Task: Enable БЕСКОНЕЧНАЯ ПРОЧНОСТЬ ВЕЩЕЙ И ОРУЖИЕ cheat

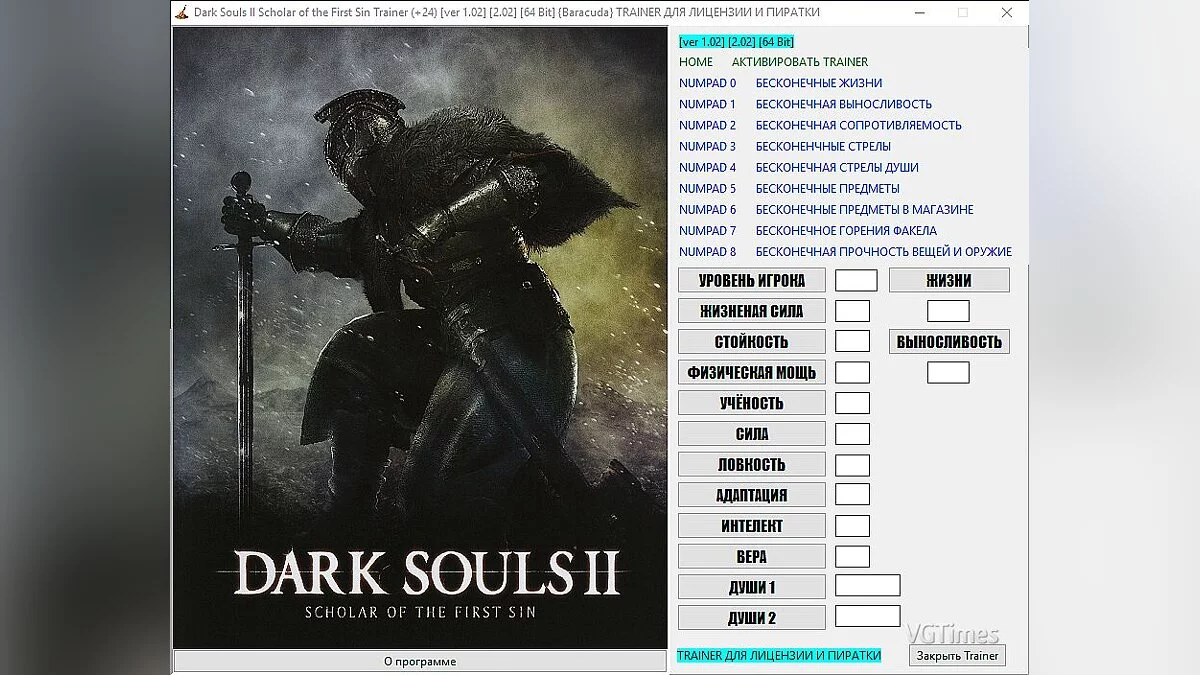Action: click(884, 251)
